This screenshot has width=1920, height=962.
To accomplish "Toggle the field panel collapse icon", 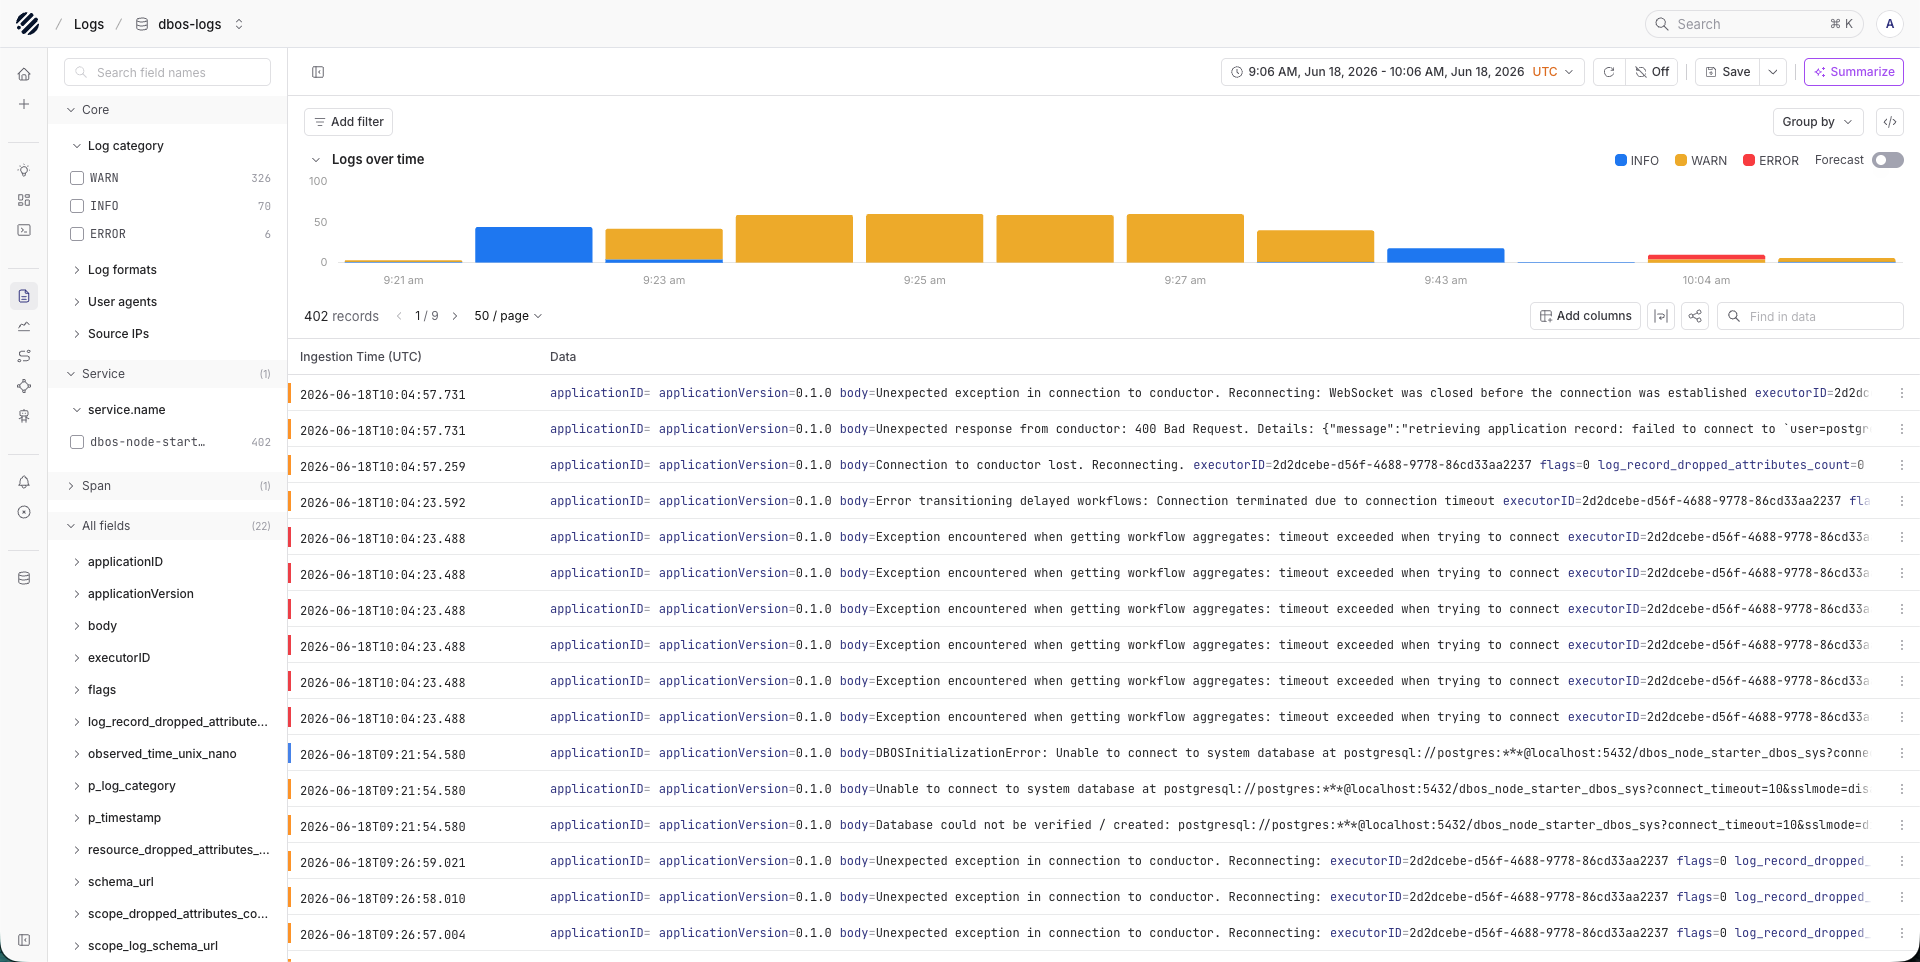I will 318,72.
